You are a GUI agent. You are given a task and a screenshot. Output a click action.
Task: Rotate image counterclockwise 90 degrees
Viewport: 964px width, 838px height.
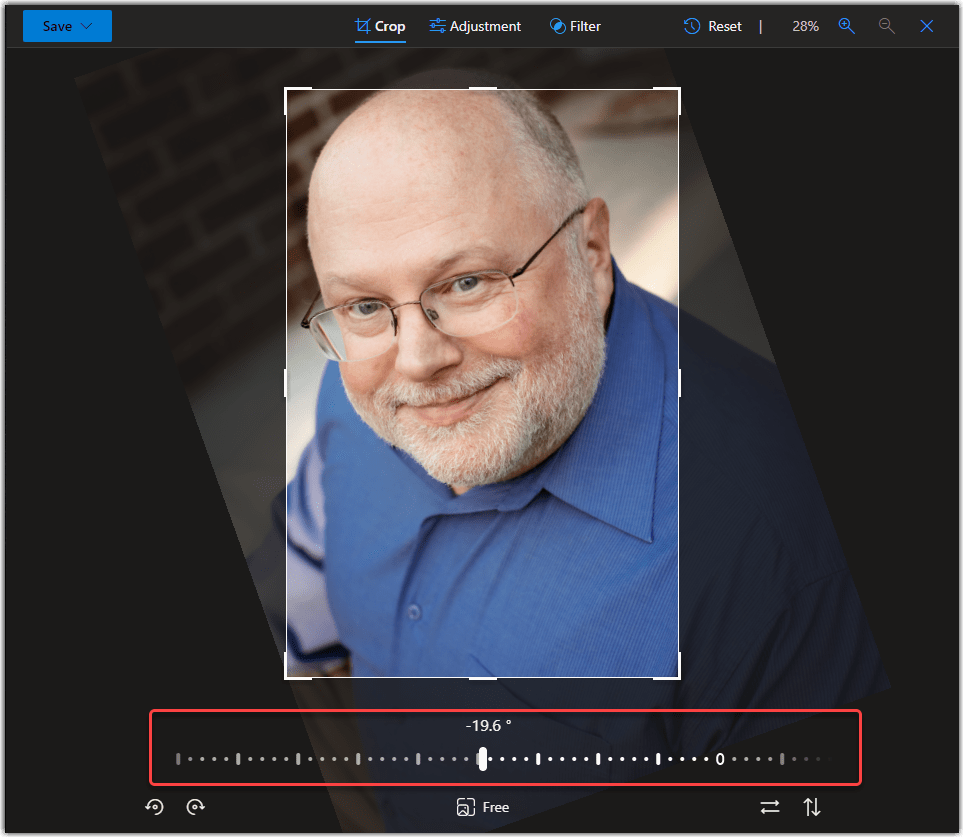pos(154,807)
